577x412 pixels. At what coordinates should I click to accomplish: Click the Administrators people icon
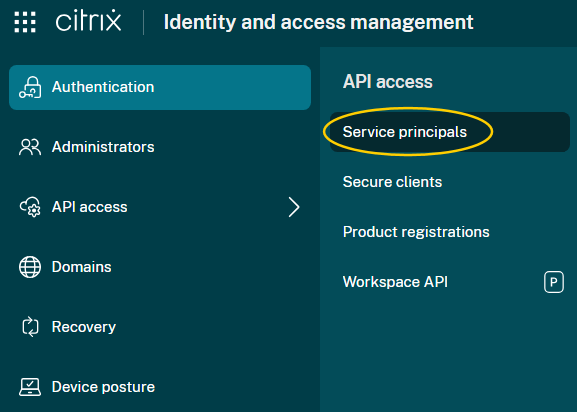point(30,147)
